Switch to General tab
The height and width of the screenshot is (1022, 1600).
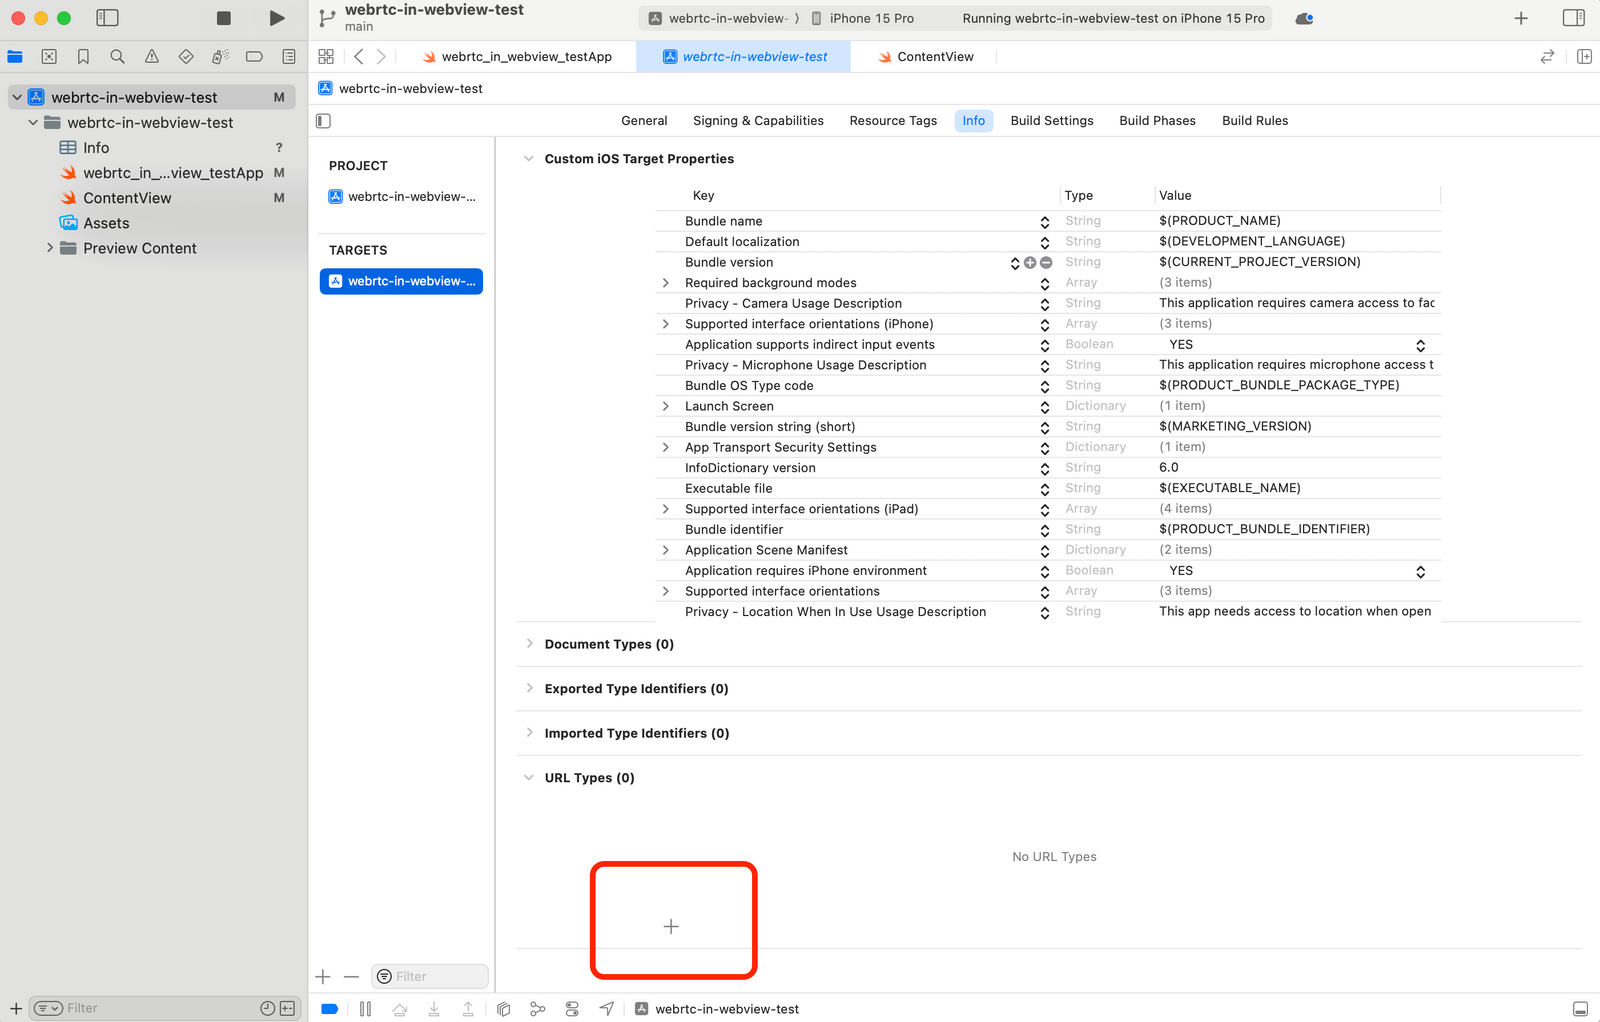(644, 121)
